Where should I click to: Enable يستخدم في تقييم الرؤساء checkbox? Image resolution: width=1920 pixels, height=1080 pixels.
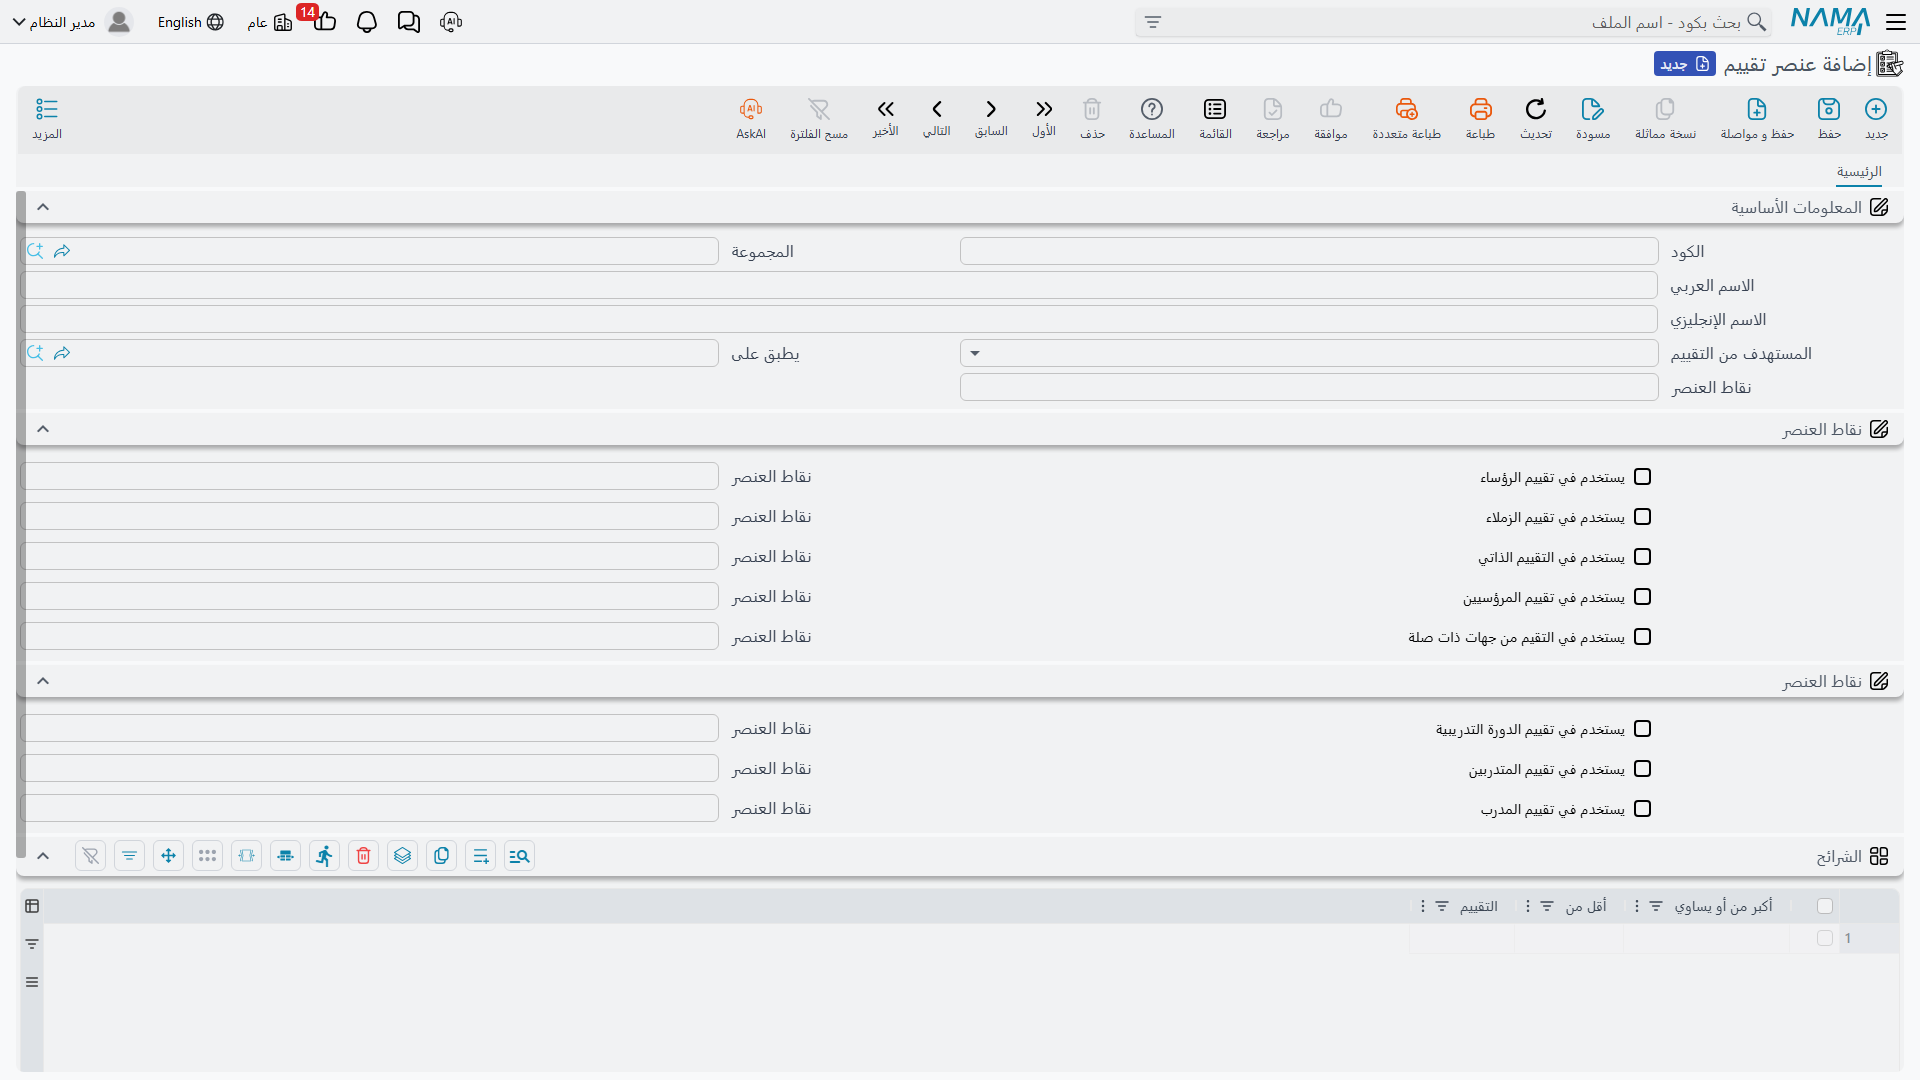(x=1642, y=477)
